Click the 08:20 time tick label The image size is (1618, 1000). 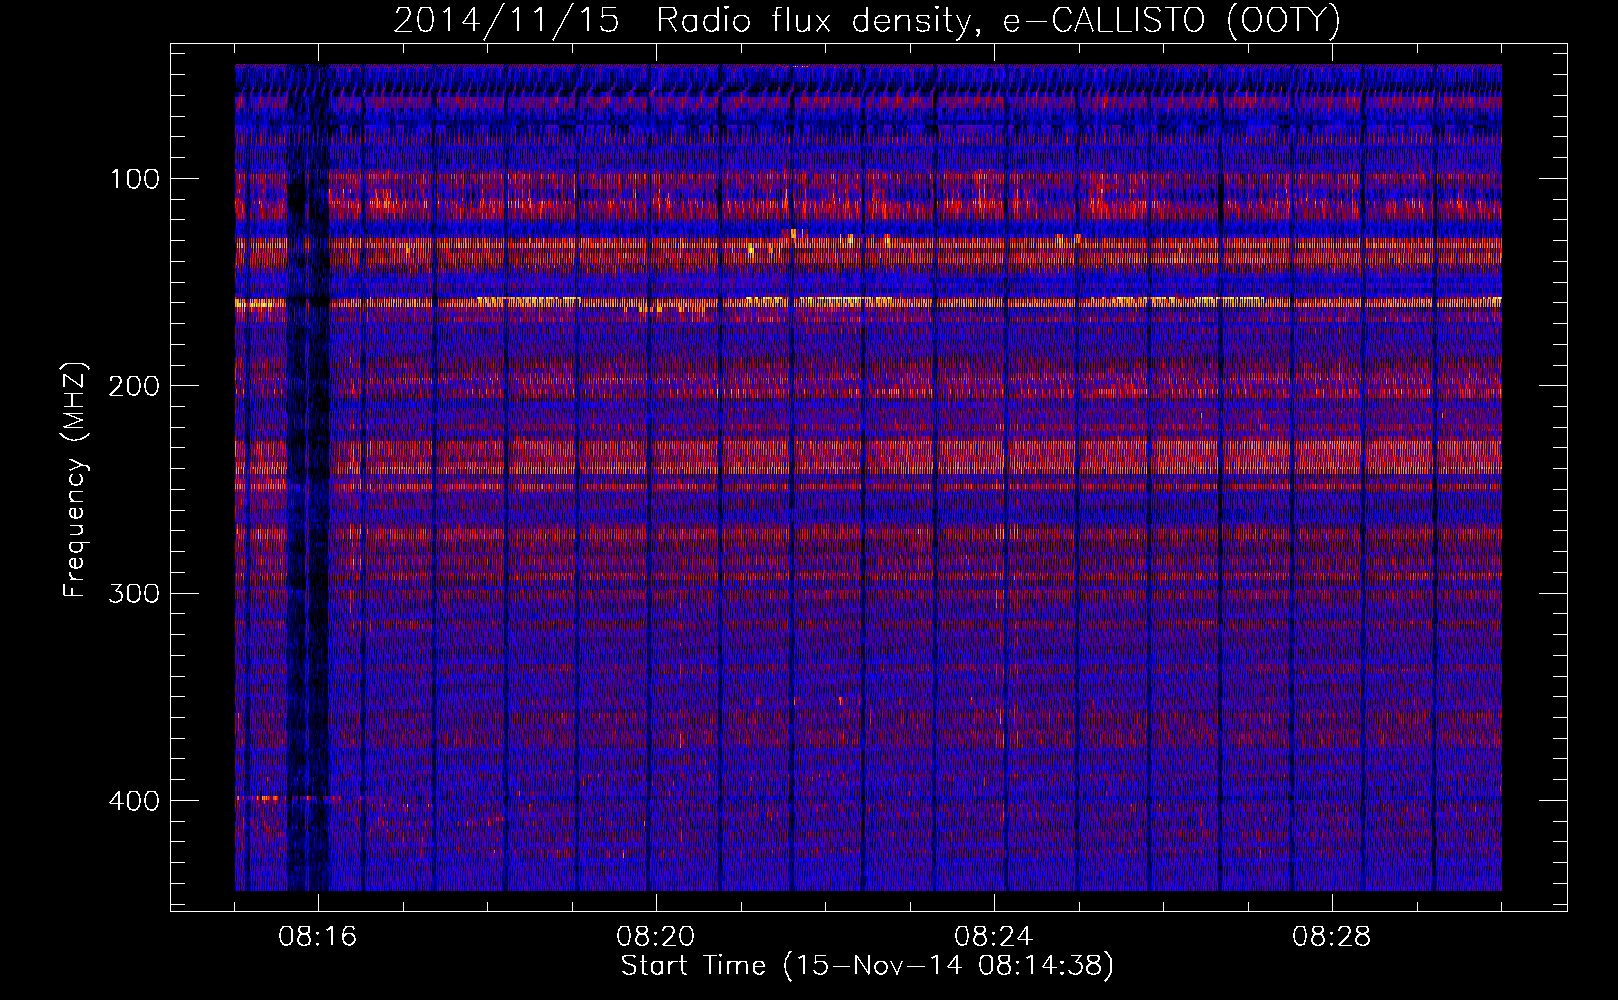click(x=656, y=937)
